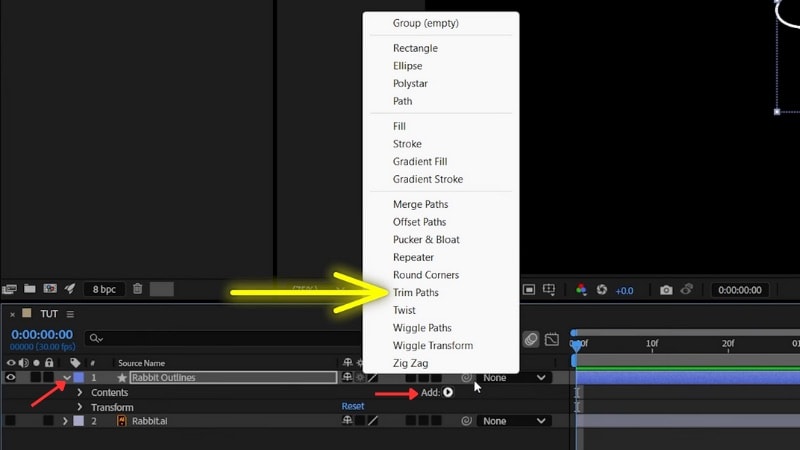
Task: Select Repeater in Add menu
Action: tap(413, 257)
